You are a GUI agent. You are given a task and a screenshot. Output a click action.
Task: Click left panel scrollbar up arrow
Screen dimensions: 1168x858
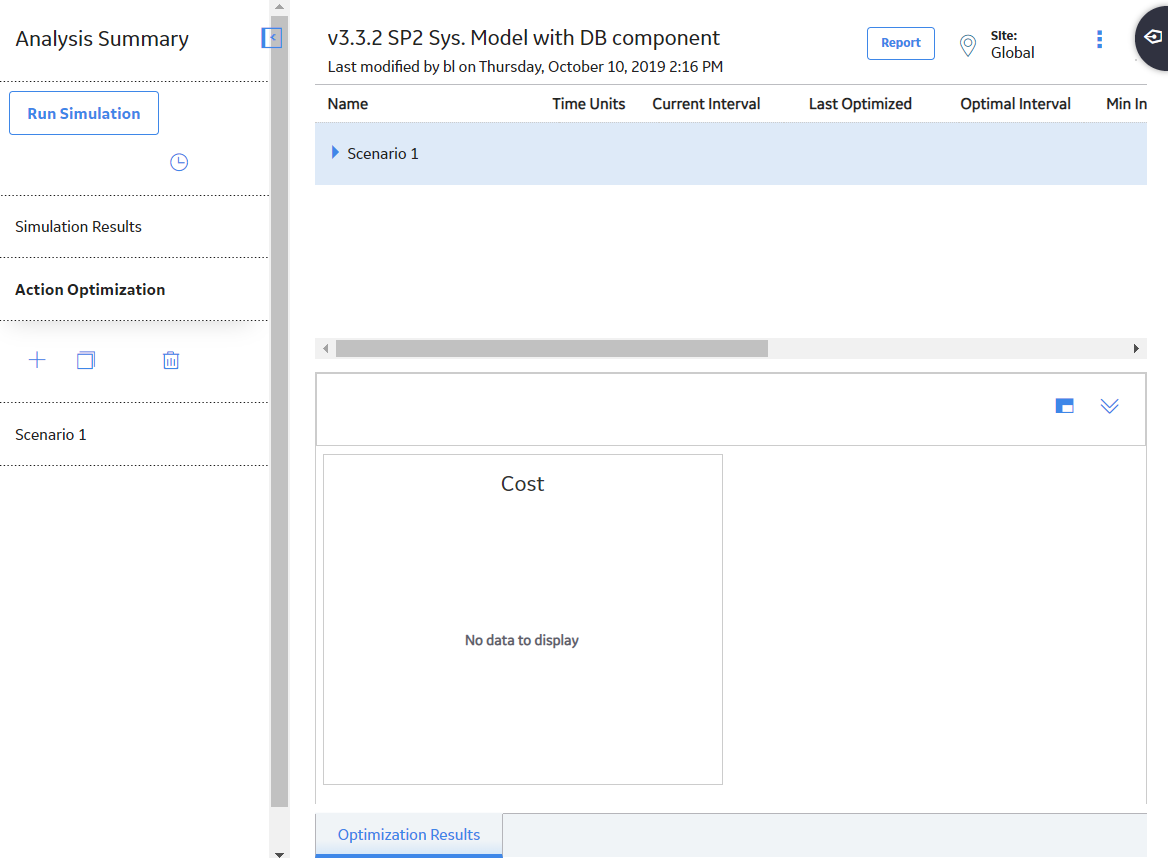[279, 7]
